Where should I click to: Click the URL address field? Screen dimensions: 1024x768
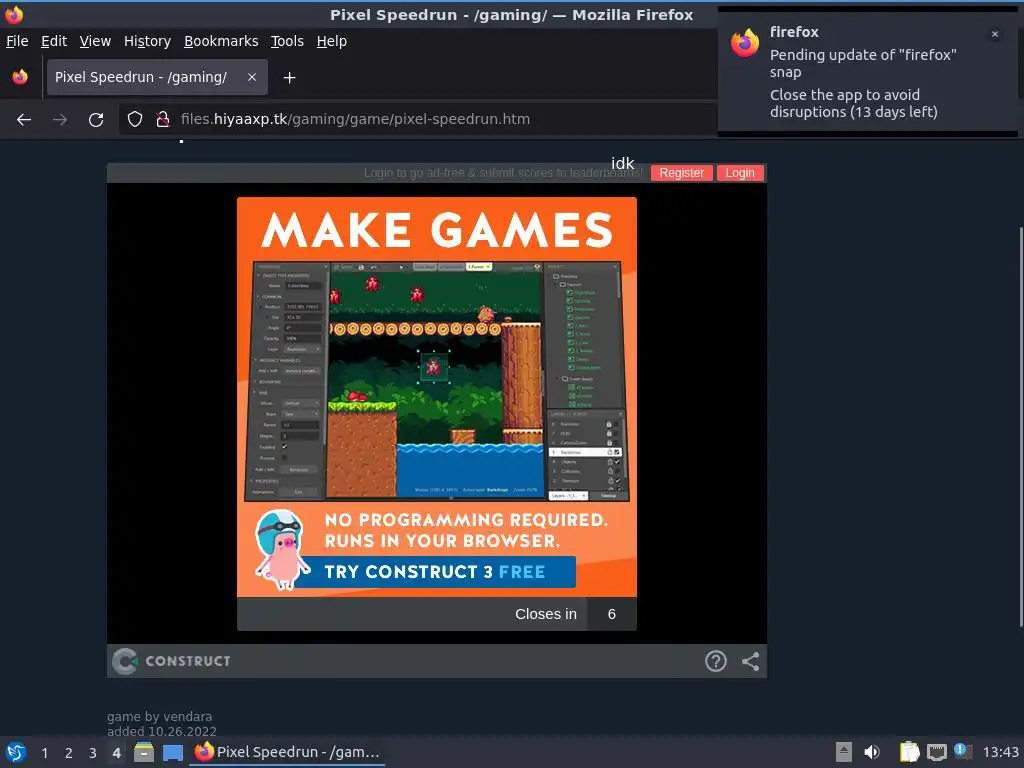coord(418,119)
